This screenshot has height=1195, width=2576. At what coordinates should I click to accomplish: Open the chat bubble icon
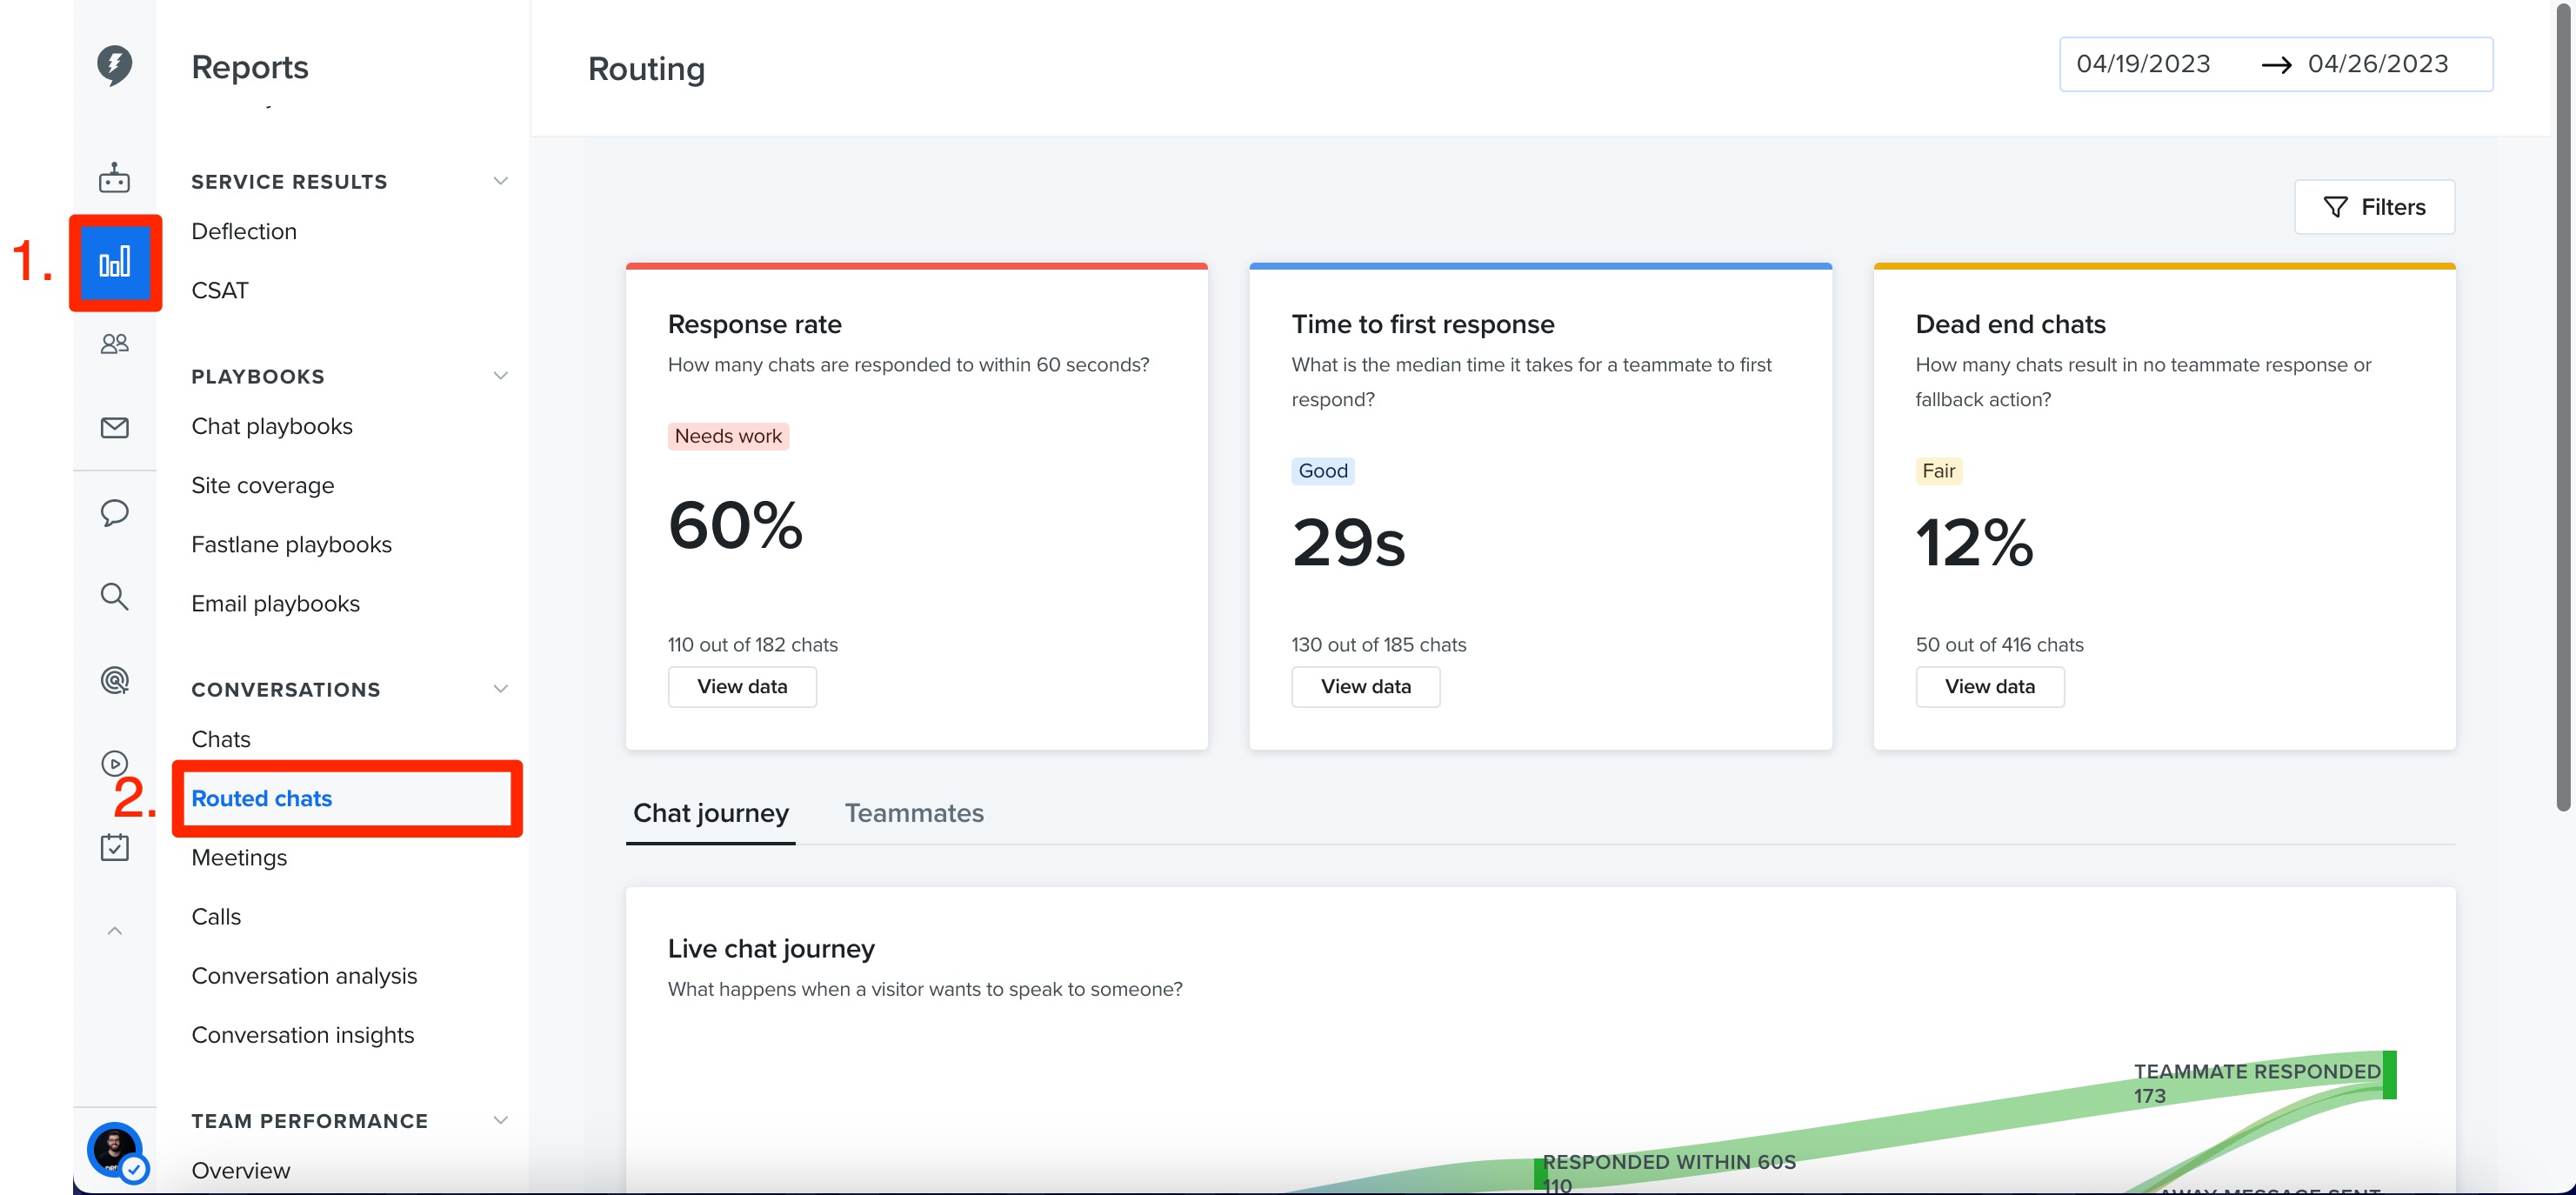(114, 513)
